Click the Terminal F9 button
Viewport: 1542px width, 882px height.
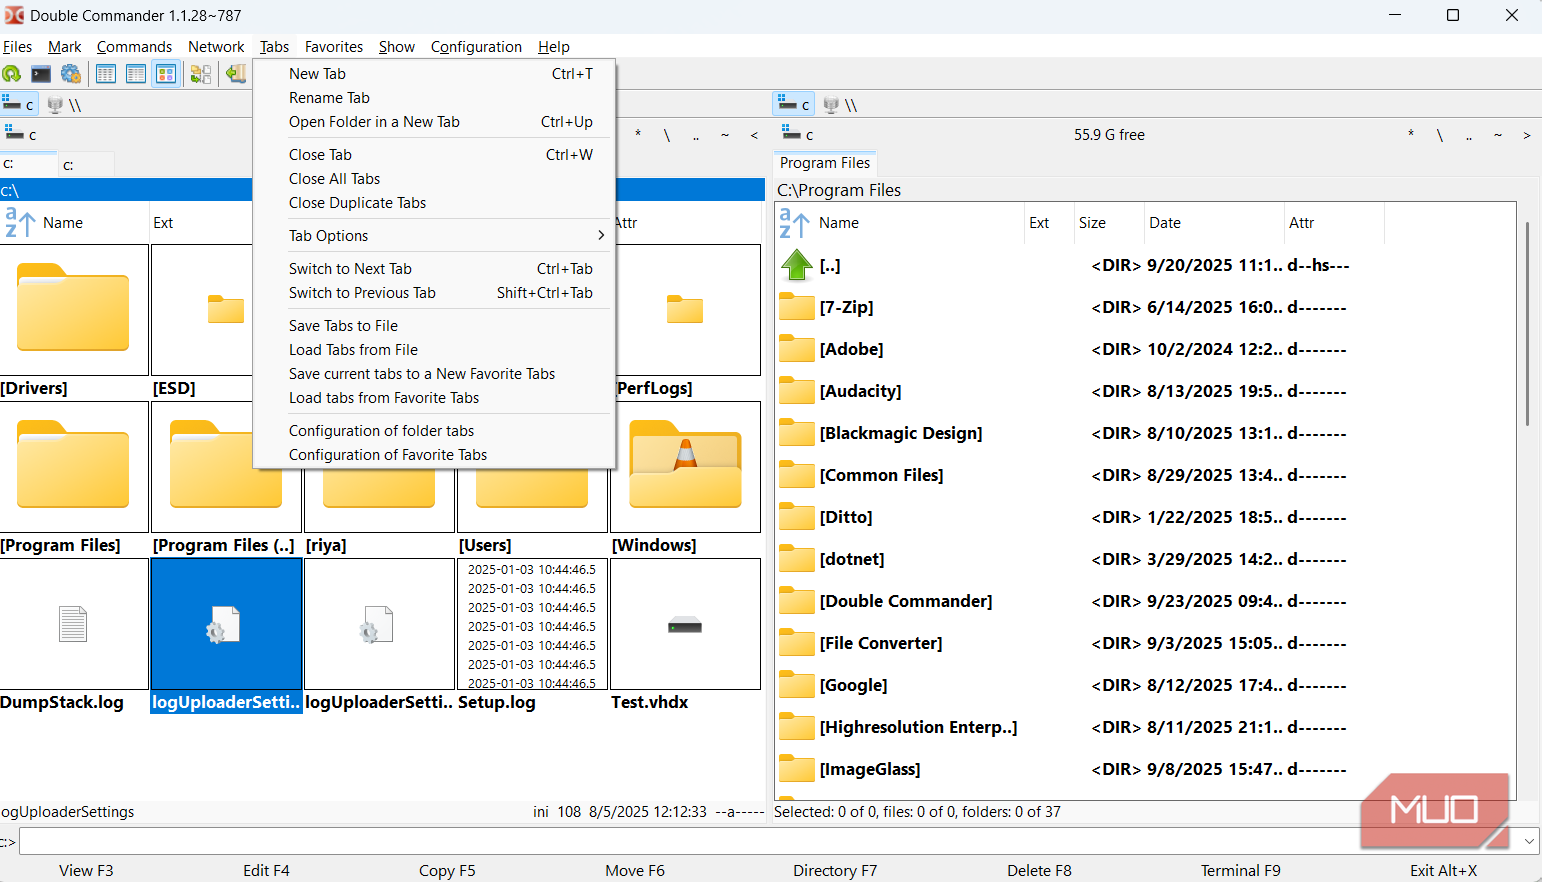point(1240,870)
